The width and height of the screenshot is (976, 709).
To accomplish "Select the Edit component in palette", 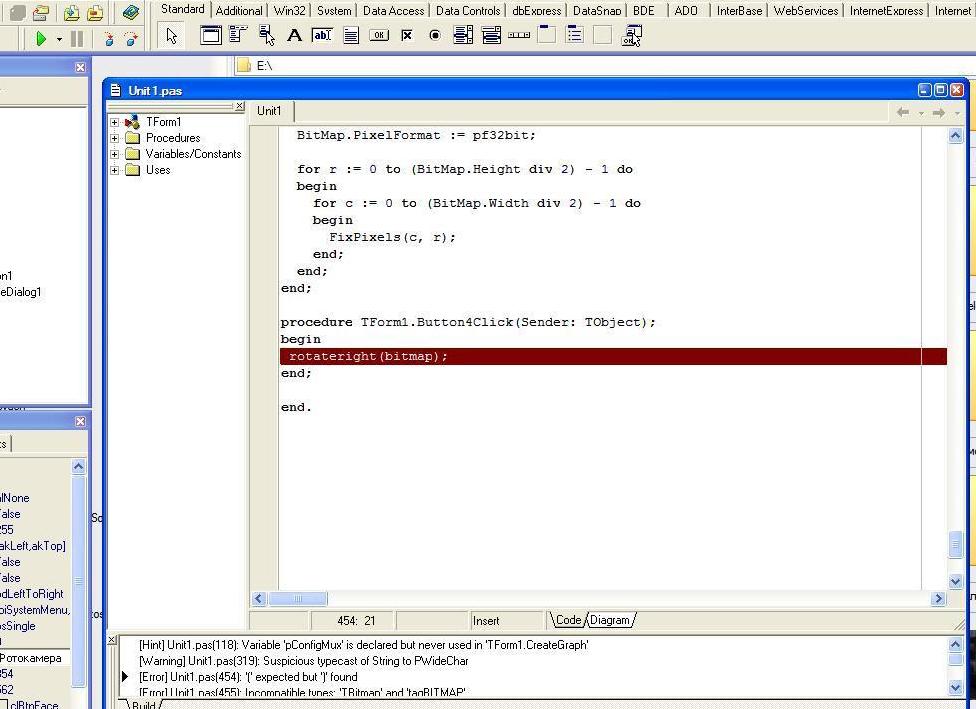I will pyautogui.click(x=322, y=36).
